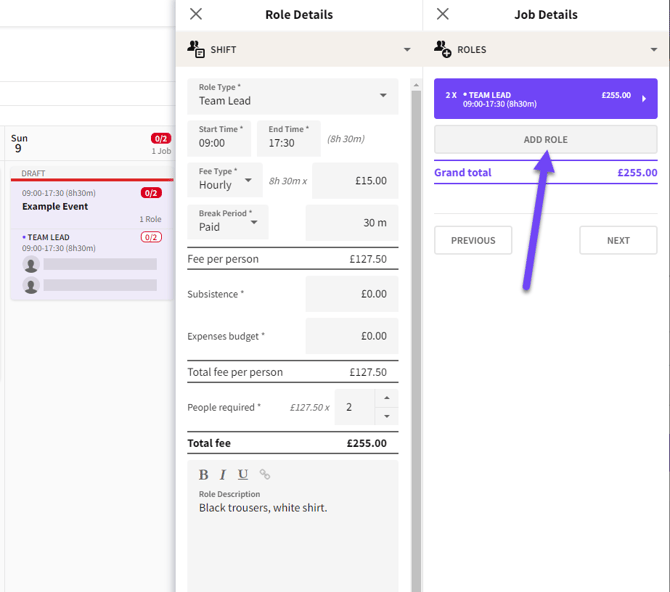
Task: Click the NEXT button
Action: point(618,240)
